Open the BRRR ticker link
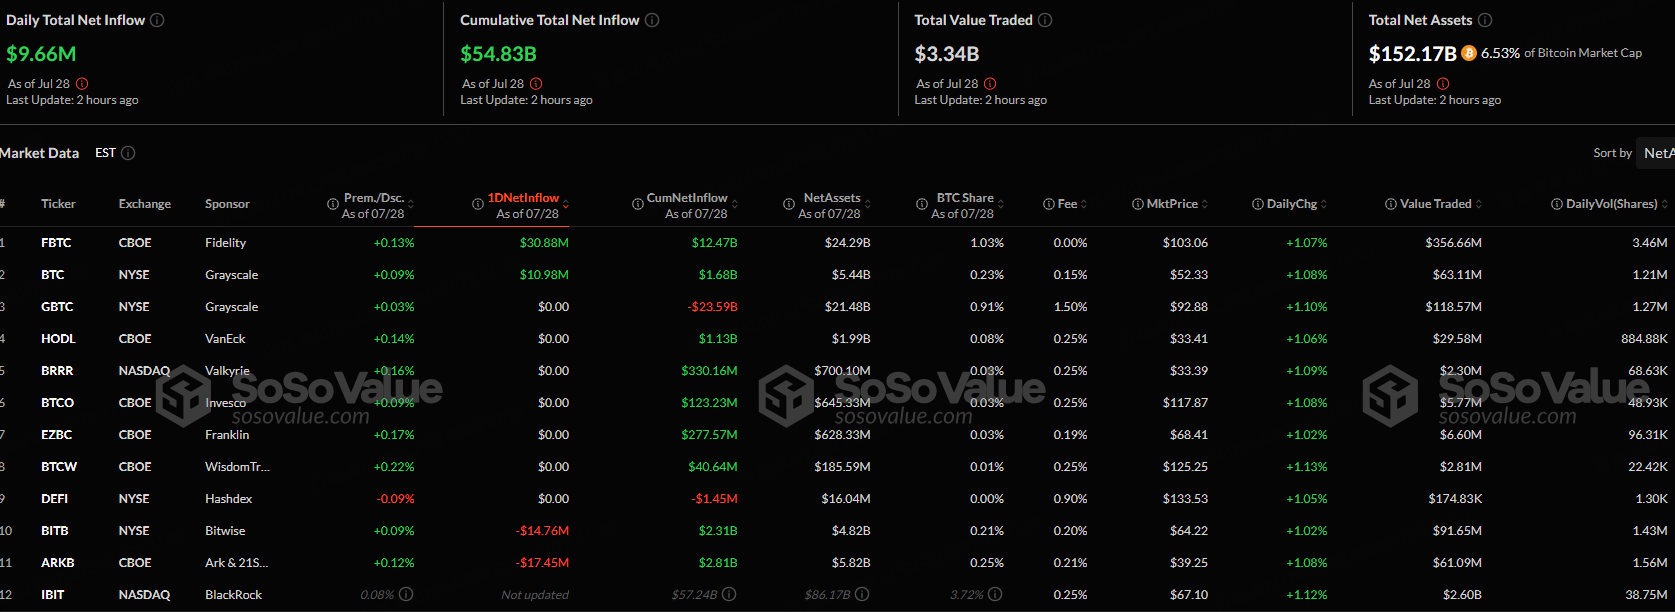The height and width of the screenshot is (612, 1675). click(57, 371)
